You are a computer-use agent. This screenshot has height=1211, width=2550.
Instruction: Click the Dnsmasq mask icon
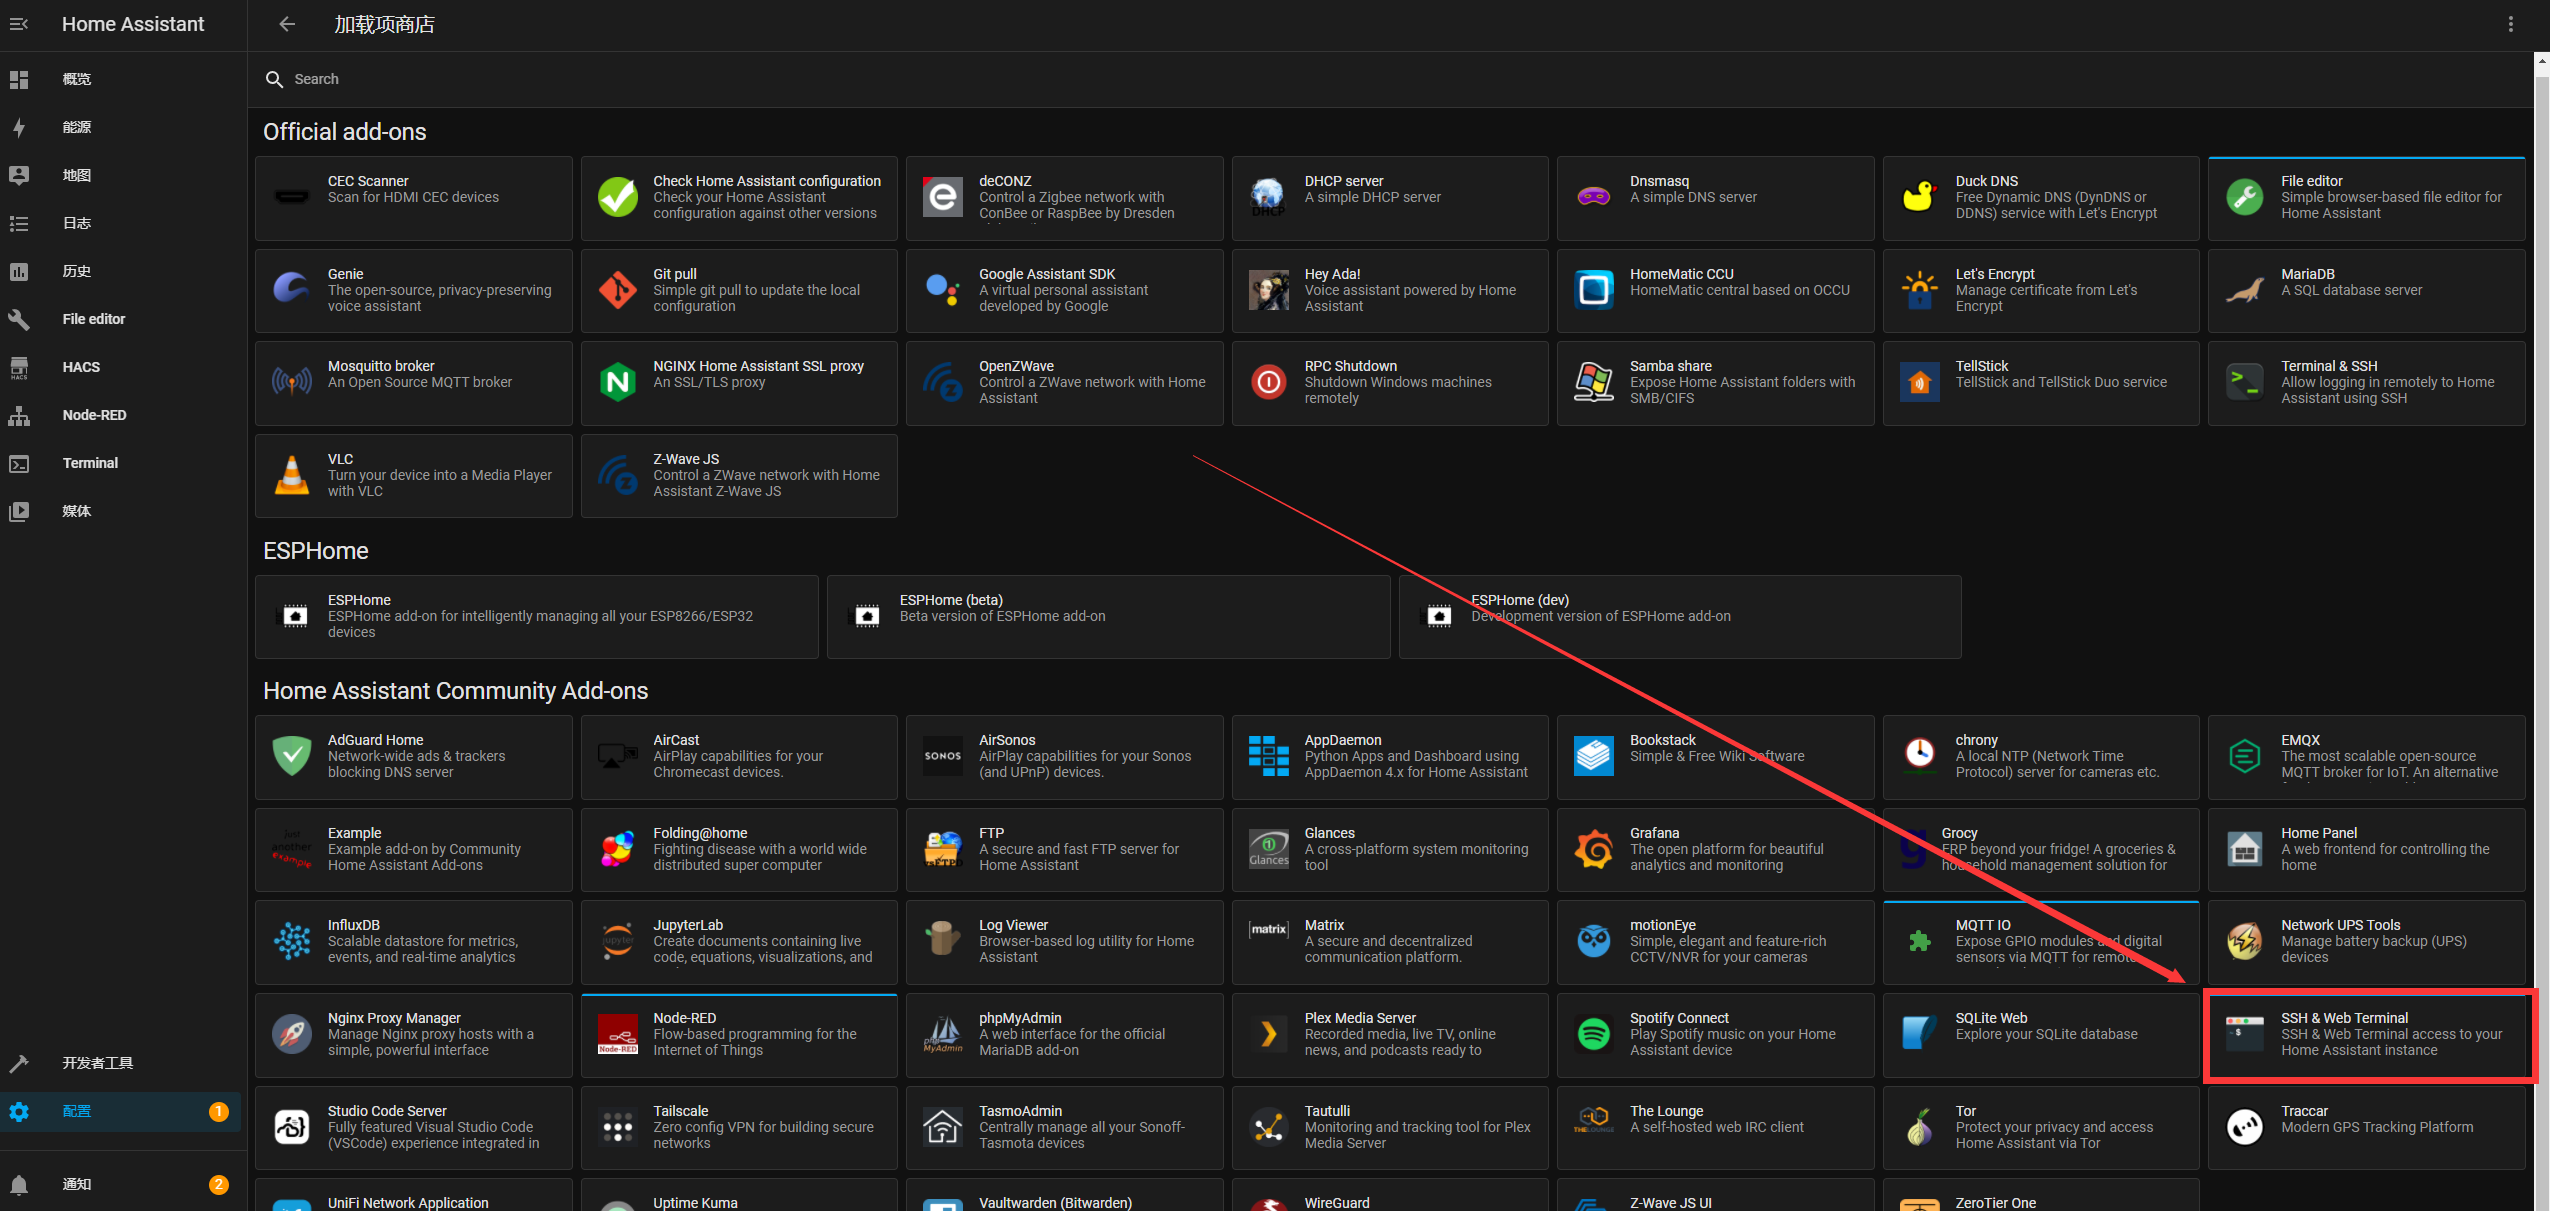pos(1594,197)
